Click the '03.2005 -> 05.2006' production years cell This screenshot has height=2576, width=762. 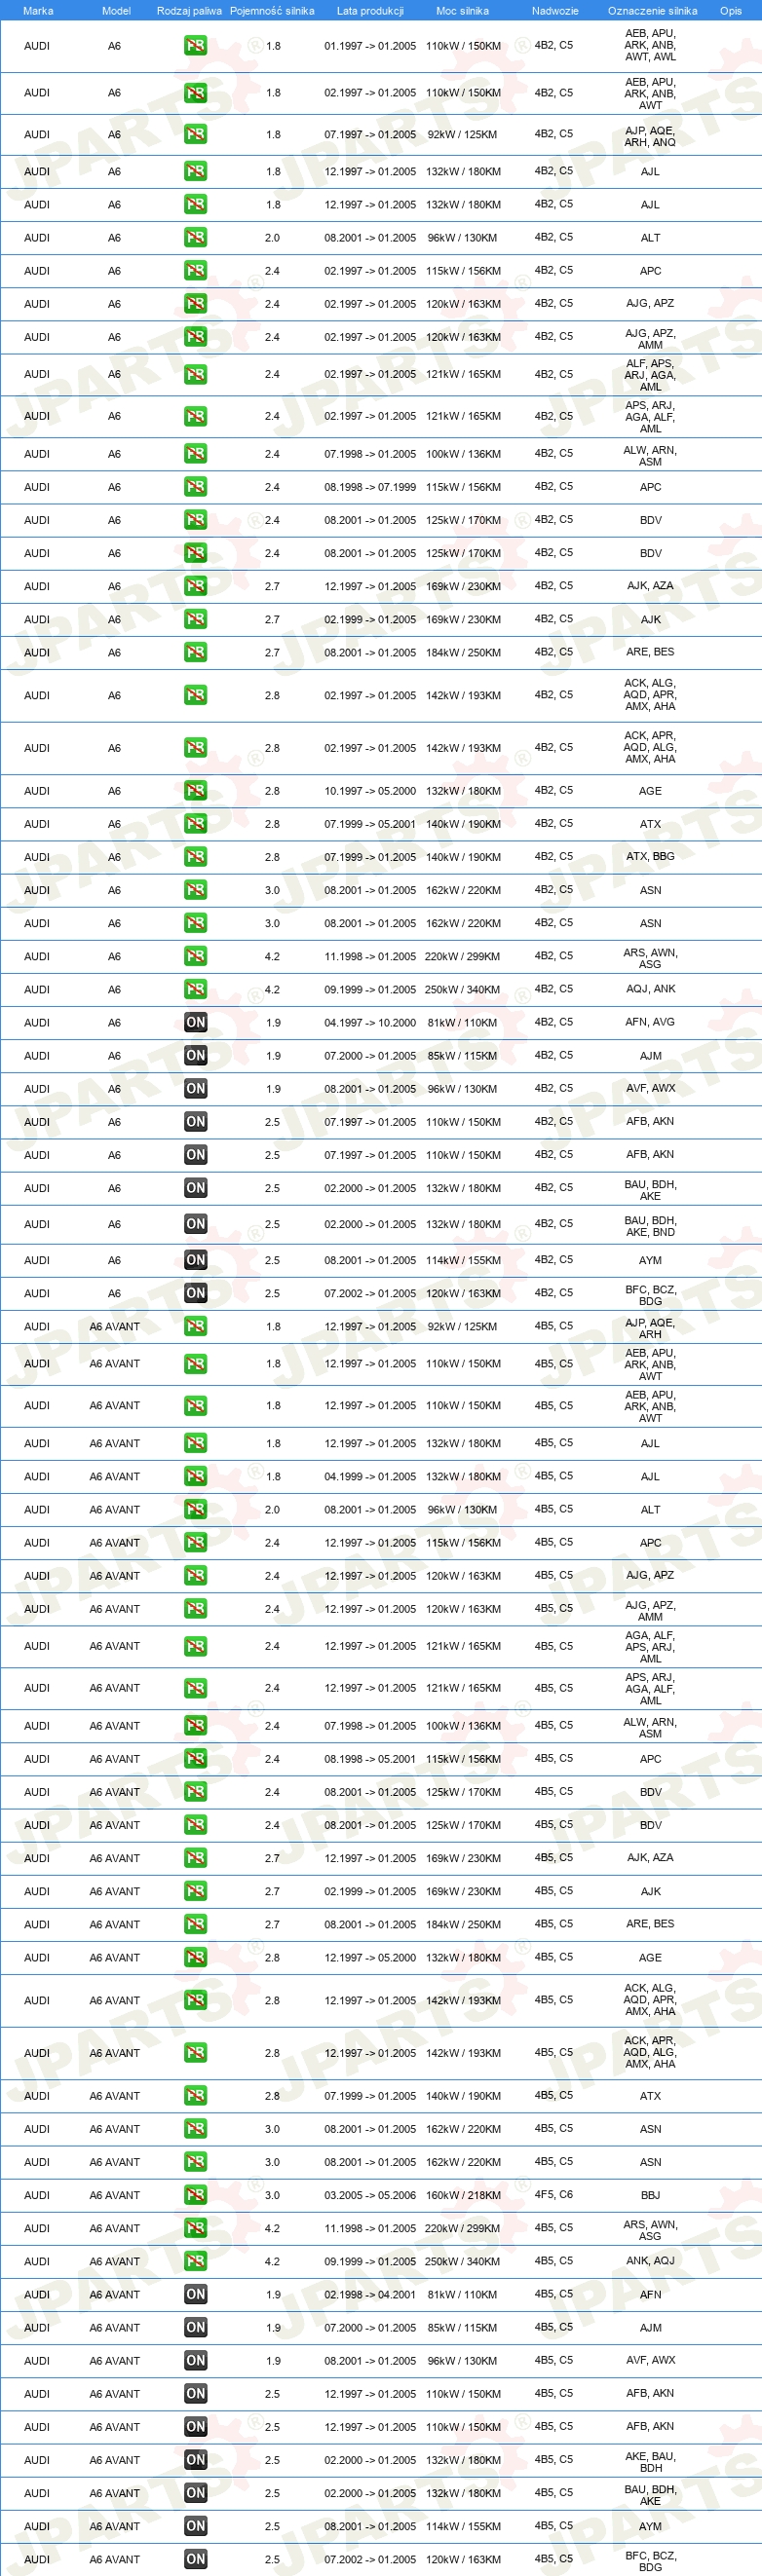[x=370, y=2195]
